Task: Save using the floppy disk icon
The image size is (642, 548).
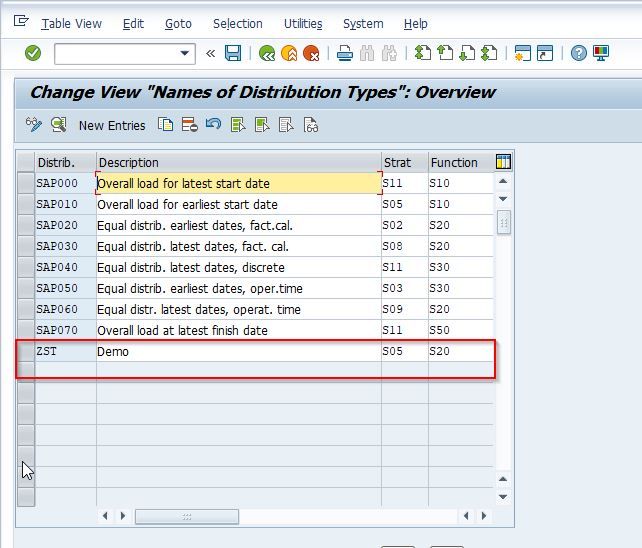Action: tap(233, 53)
